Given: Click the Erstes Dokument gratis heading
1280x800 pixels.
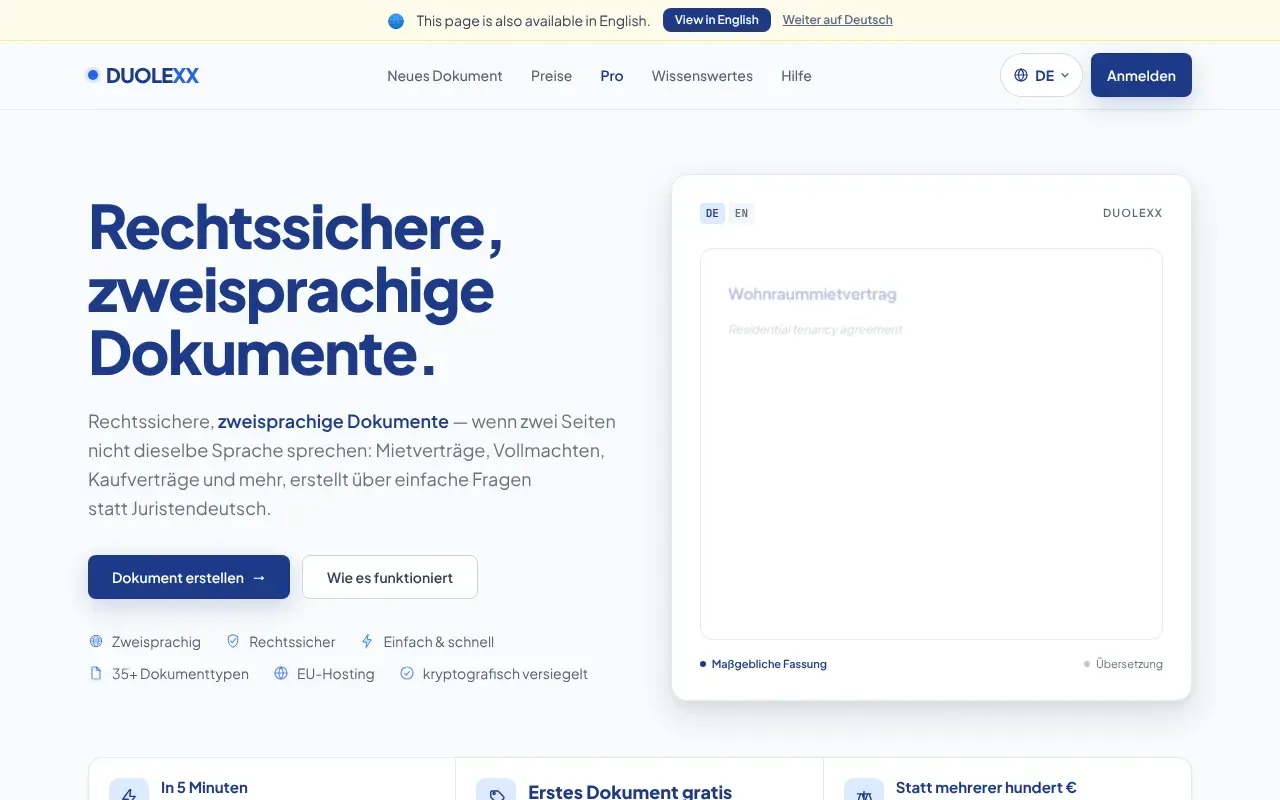Looking at the screenshot, I should (630, 792).
